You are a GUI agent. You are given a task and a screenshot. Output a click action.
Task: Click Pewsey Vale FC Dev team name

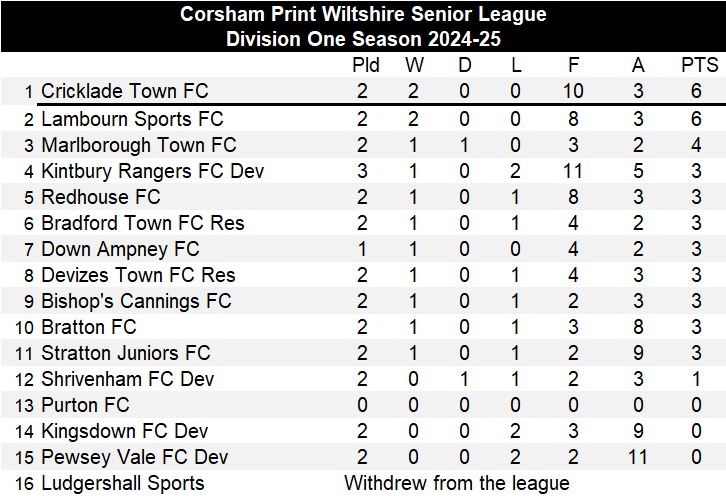click(x=134, y=458)
